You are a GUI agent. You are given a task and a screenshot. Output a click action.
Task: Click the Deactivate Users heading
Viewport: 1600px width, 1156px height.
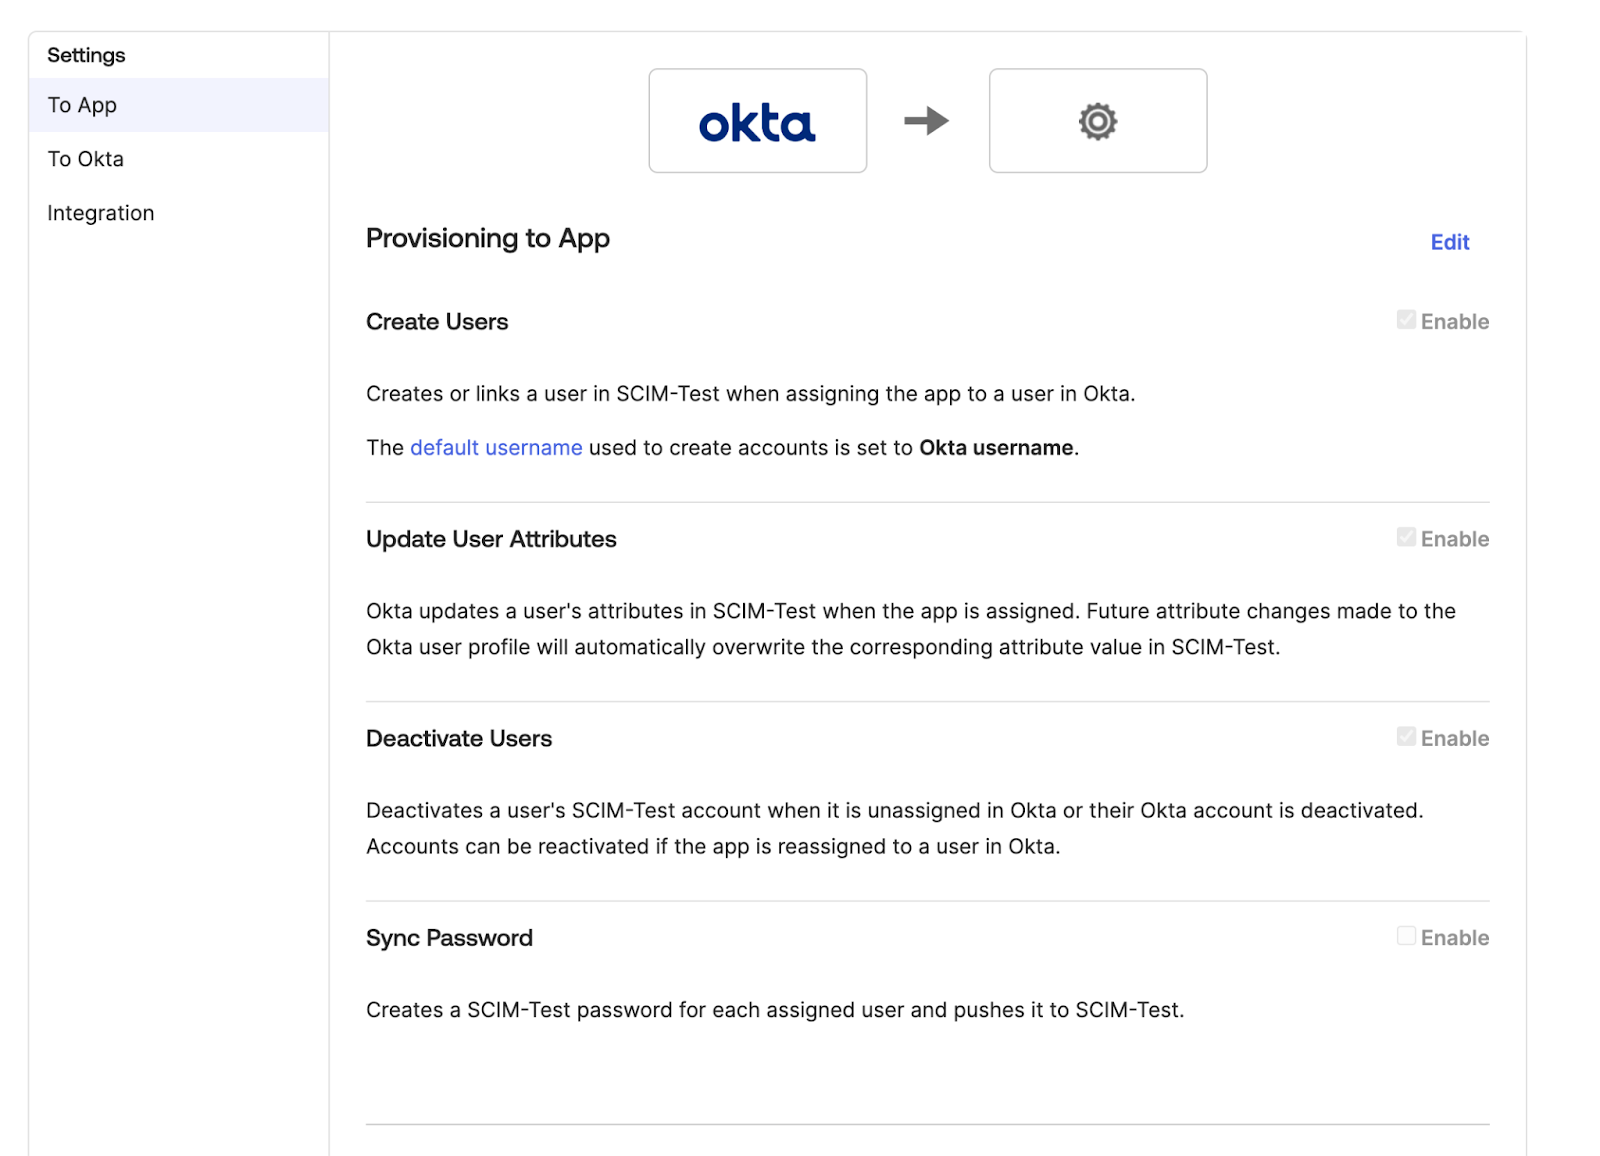click(459, 738)
